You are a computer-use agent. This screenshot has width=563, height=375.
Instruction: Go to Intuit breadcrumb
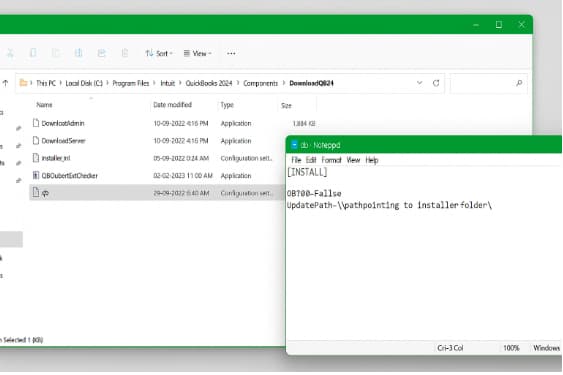(168, 83)
